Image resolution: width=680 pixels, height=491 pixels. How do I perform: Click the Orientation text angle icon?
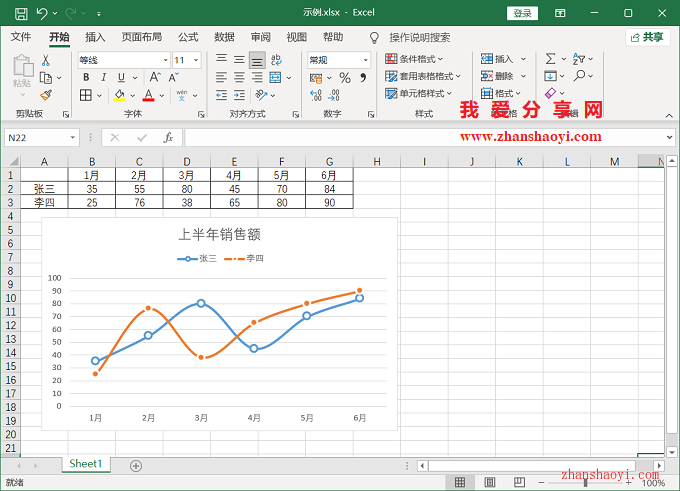(261, 95)
